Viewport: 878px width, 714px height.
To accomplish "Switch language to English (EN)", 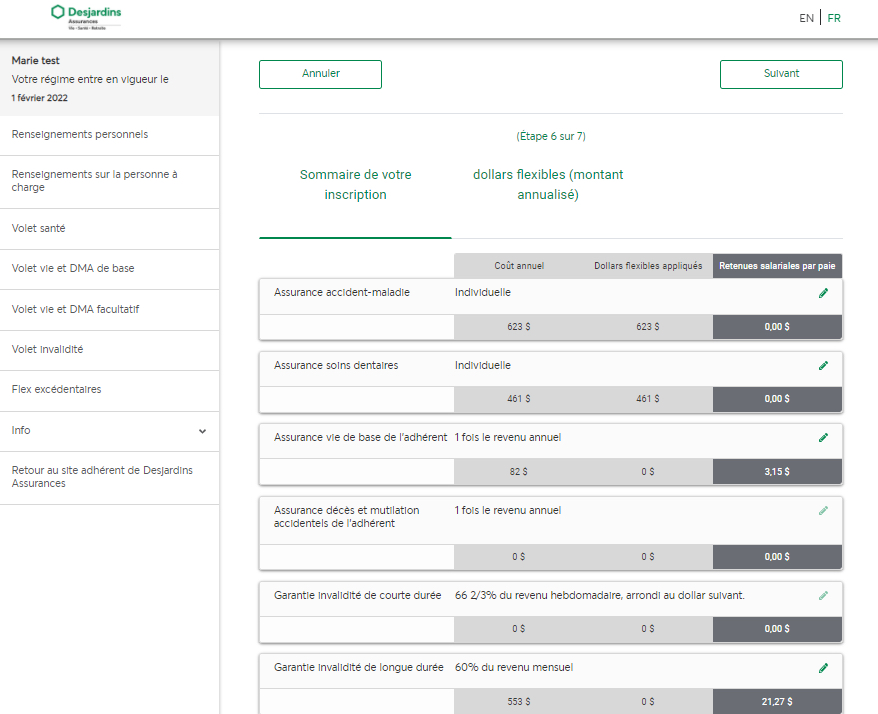I will (x=806, y=18).
